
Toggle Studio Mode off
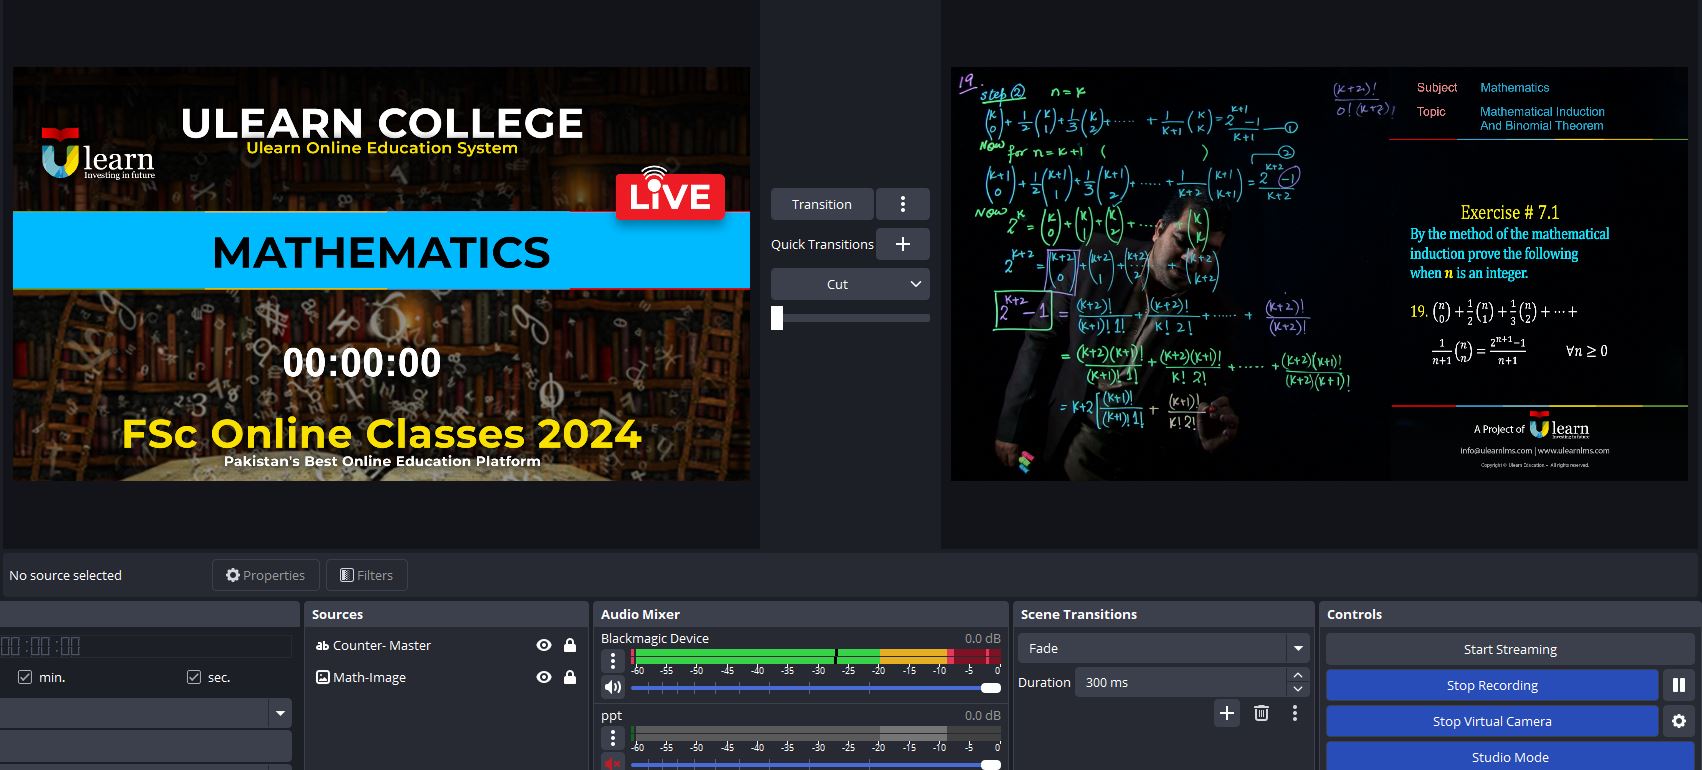pyautogui.click(x=1510, y=756)
